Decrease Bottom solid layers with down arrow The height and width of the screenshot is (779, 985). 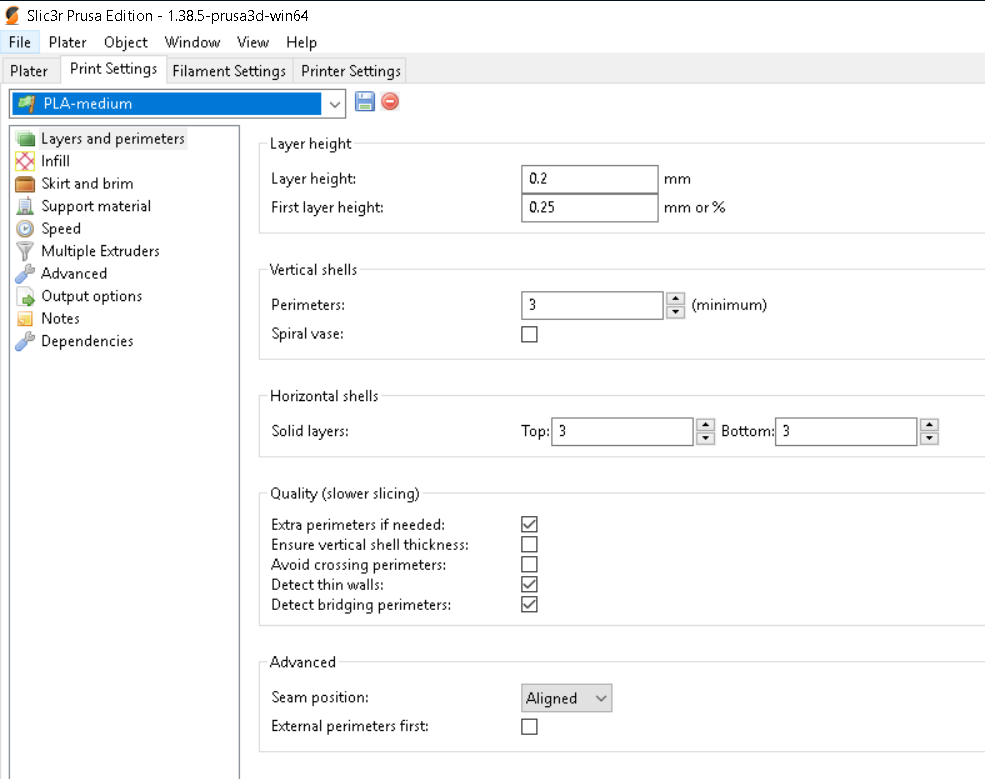tap(929, 439)
